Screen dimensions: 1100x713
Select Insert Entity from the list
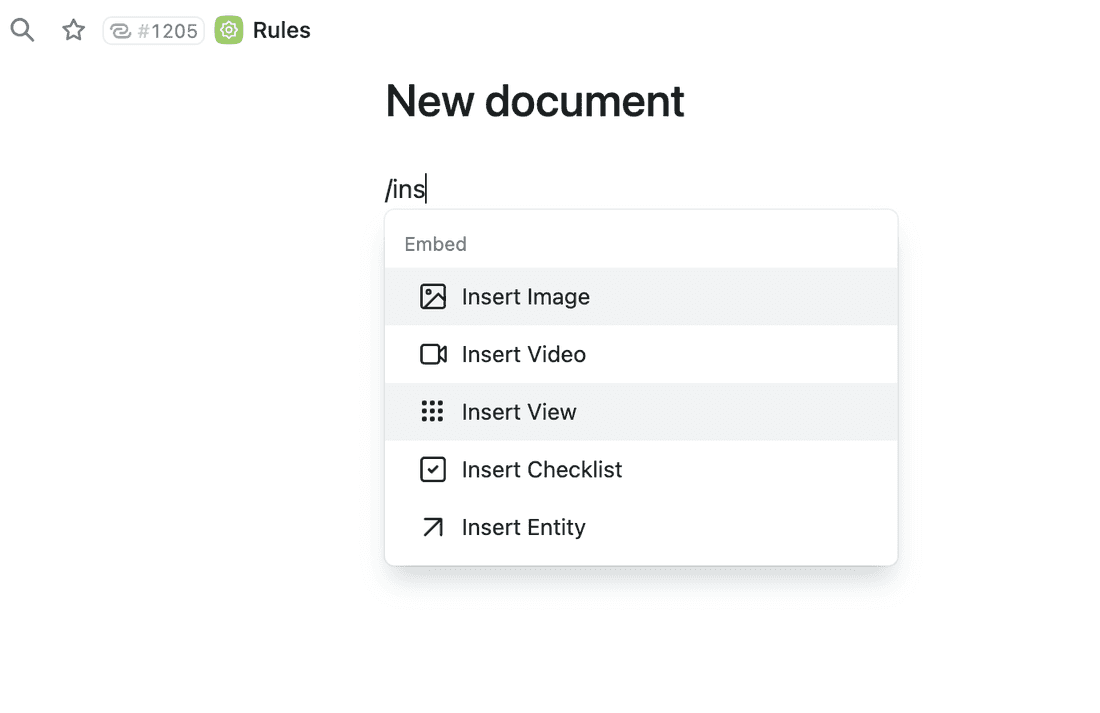pos(523,527)
